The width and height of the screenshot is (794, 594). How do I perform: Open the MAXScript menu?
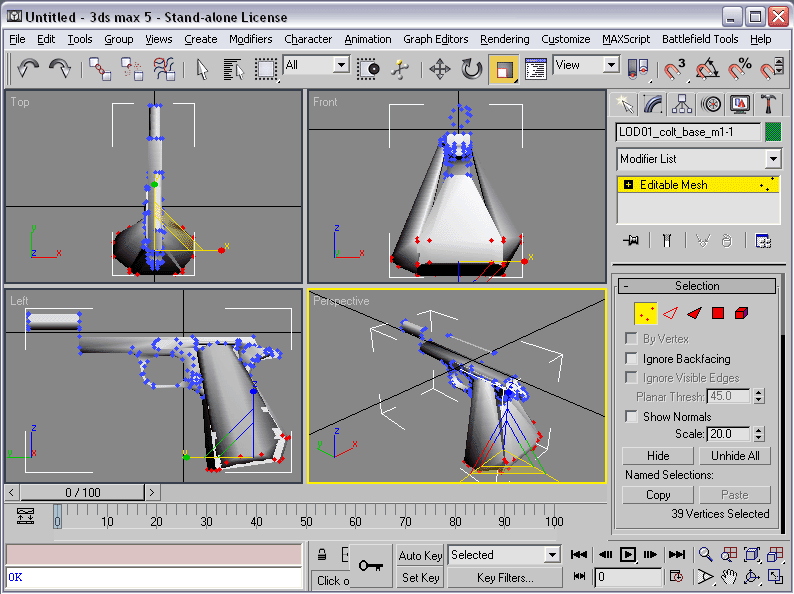click(x=626, y=39)
